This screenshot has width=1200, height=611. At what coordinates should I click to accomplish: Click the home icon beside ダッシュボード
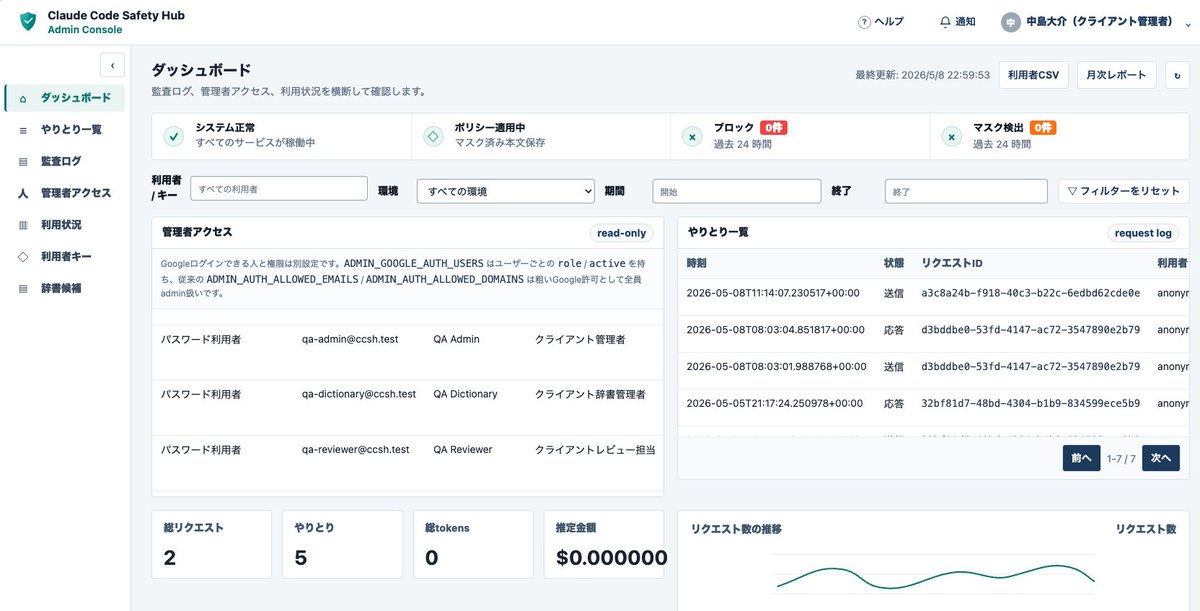tap(23, 98)
